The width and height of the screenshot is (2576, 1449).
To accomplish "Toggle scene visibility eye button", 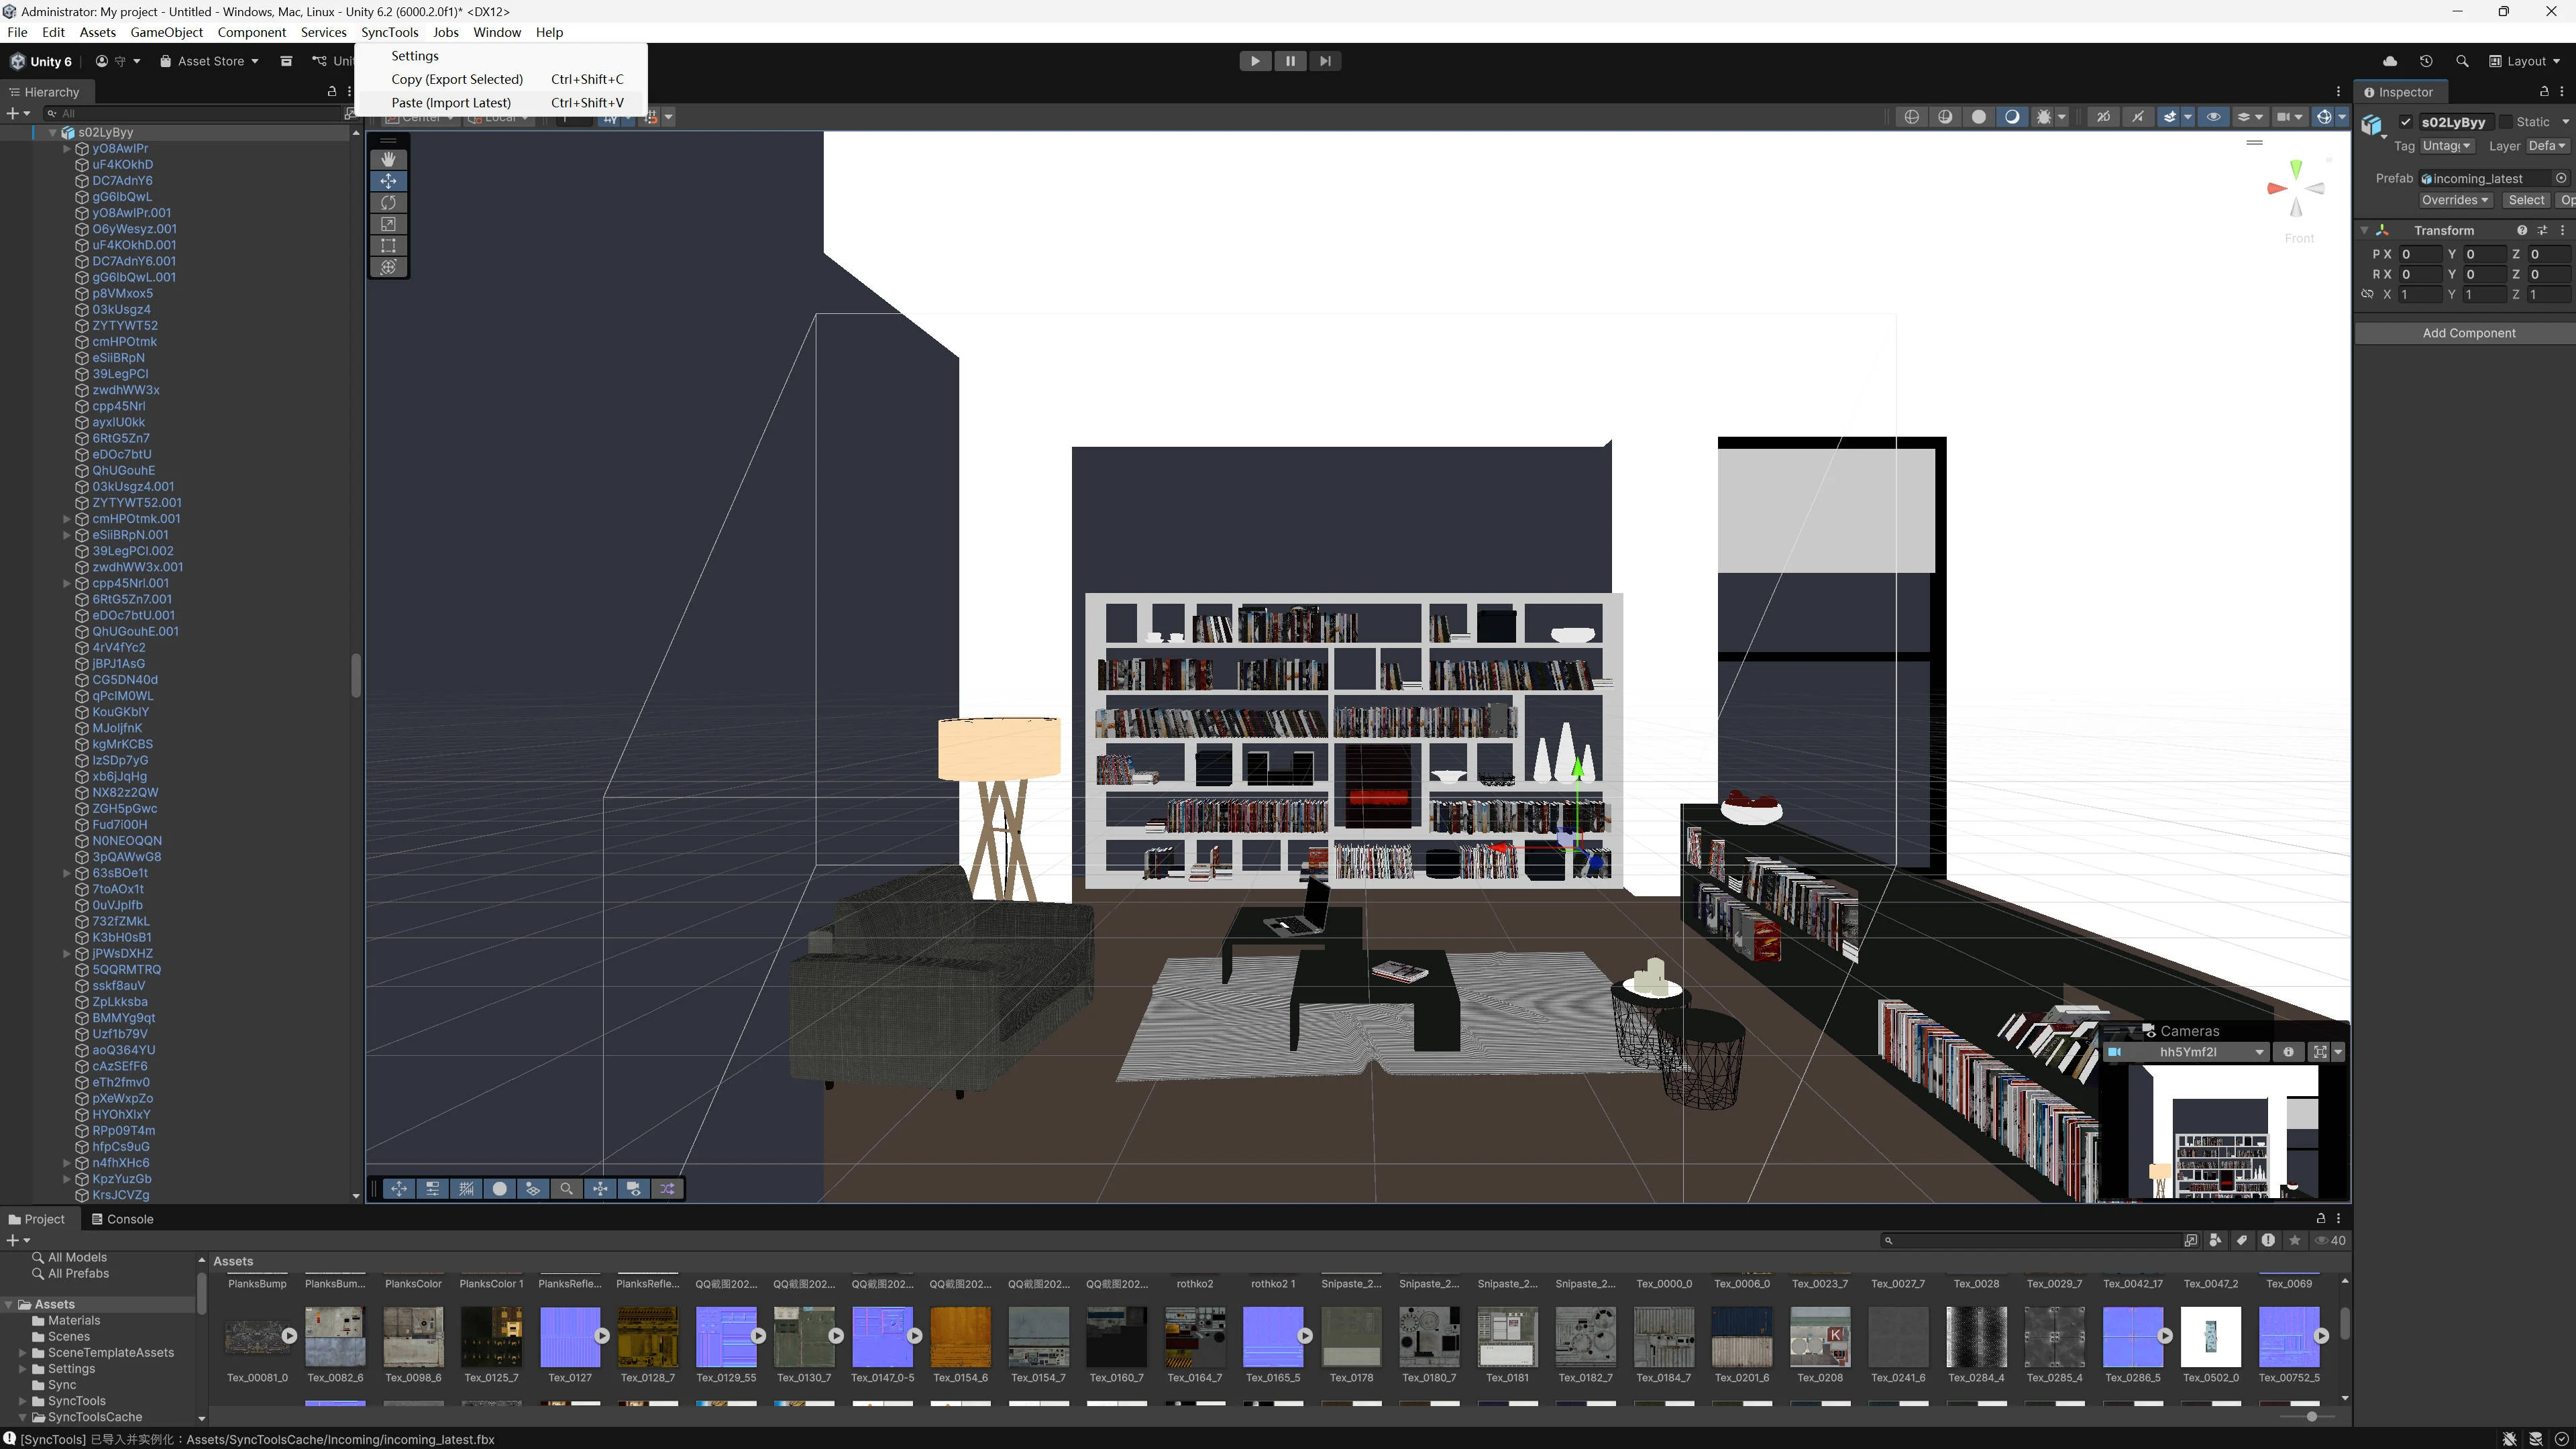I will pos(2214,117).
